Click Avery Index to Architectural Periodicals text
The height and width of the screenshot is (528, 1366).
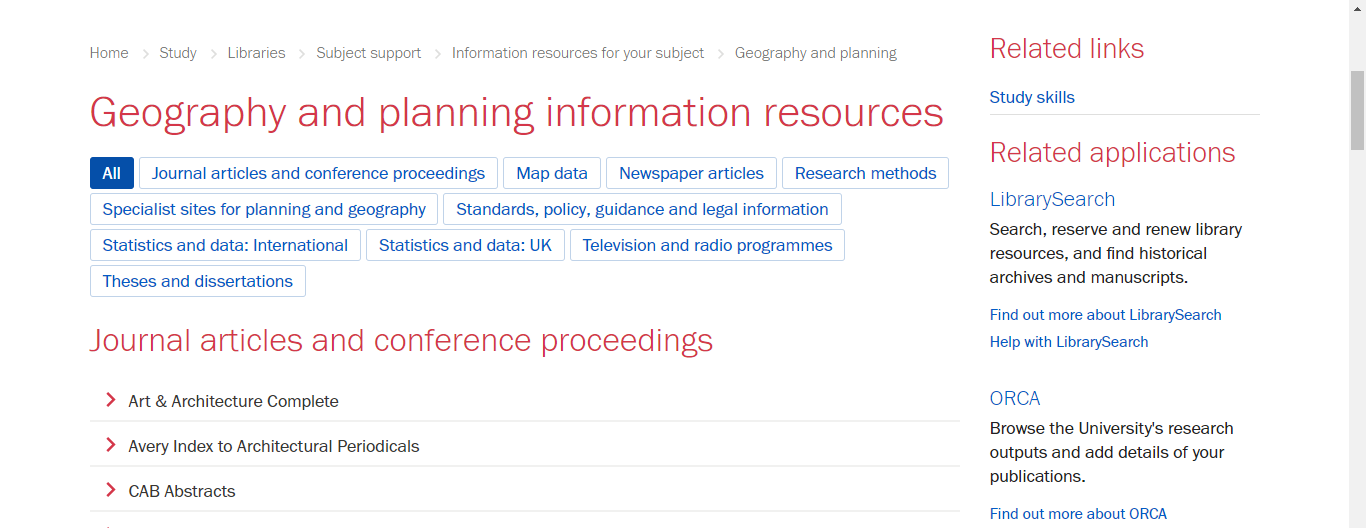[274, 446]
